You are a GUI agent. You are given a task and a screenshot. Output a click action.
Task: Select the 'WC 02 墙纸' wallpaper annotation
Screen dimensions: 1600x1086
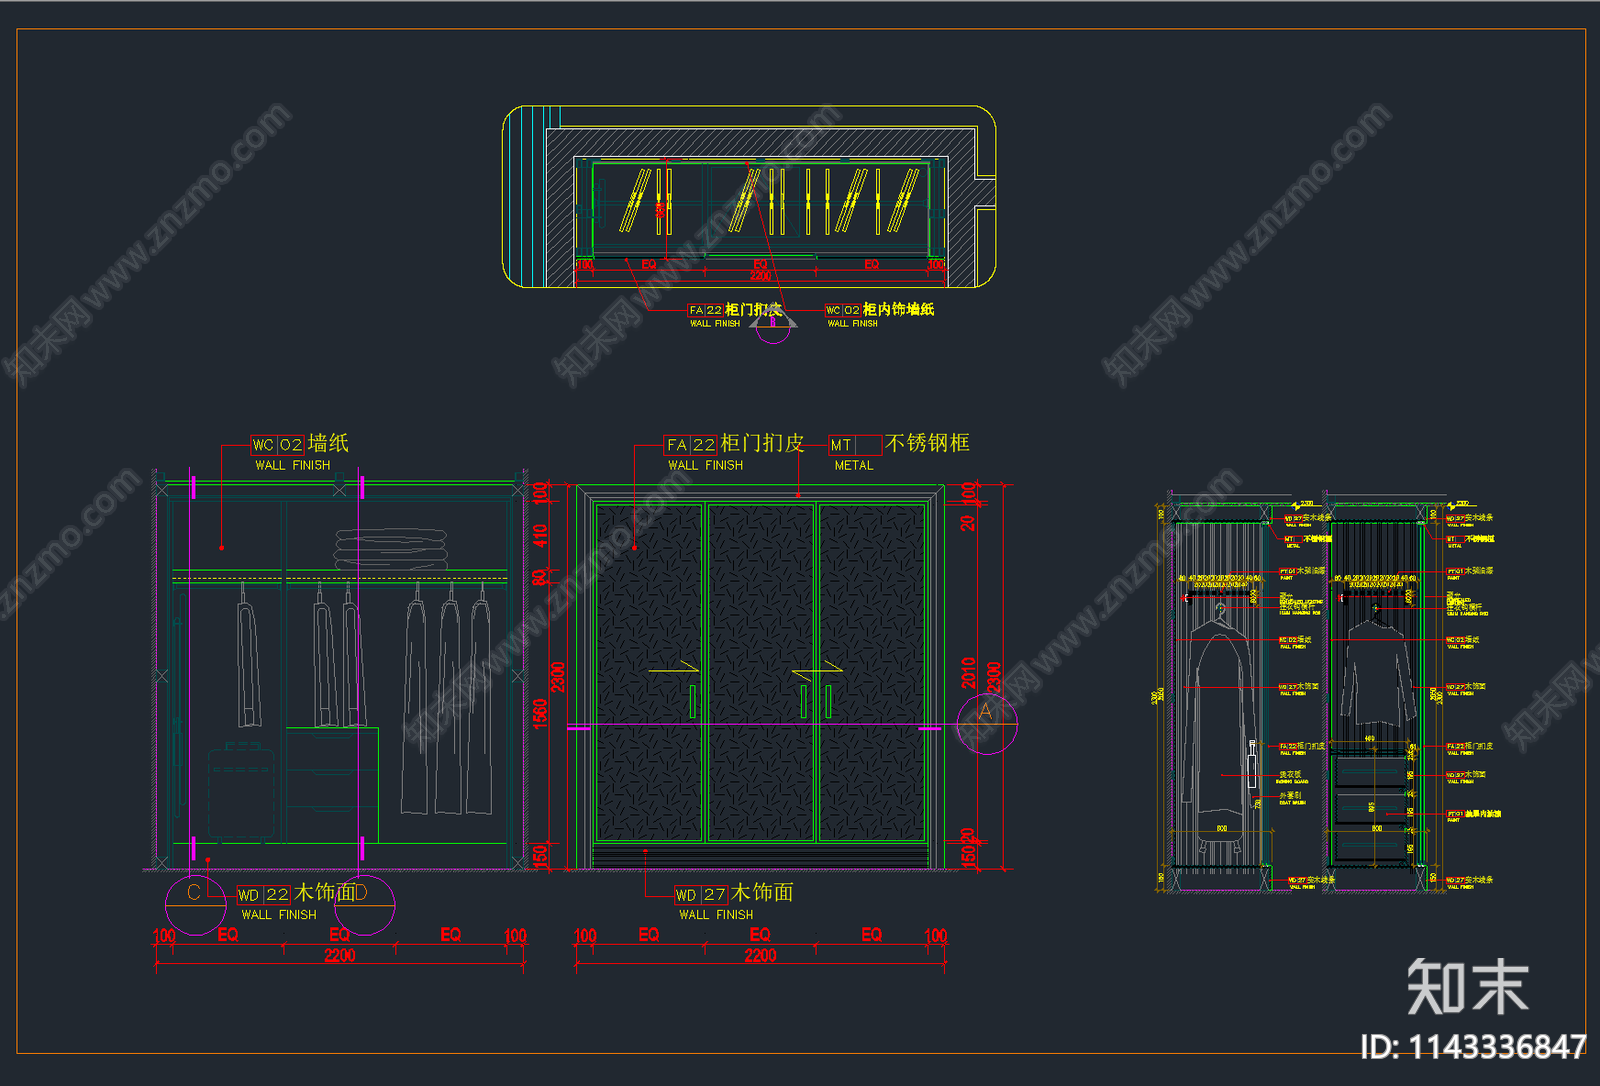point(299,444)
